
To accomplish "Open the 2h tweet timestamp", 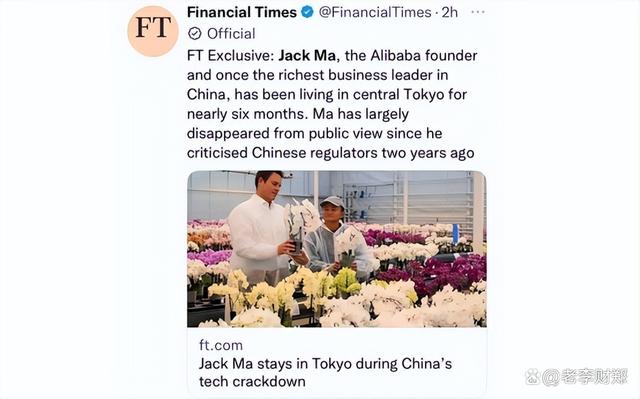I will tap(449, 12).
